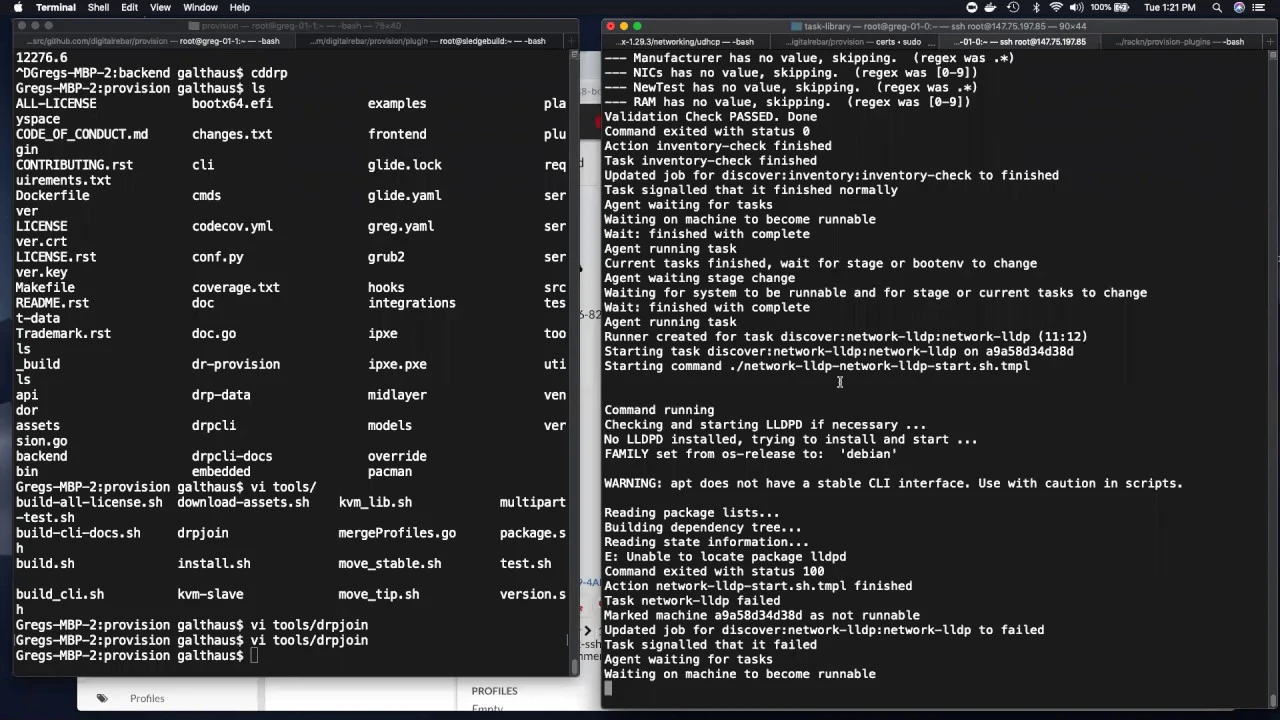
Task: Click 'mergeProfiles.go' in tools listing
Action: pos(397,533)
